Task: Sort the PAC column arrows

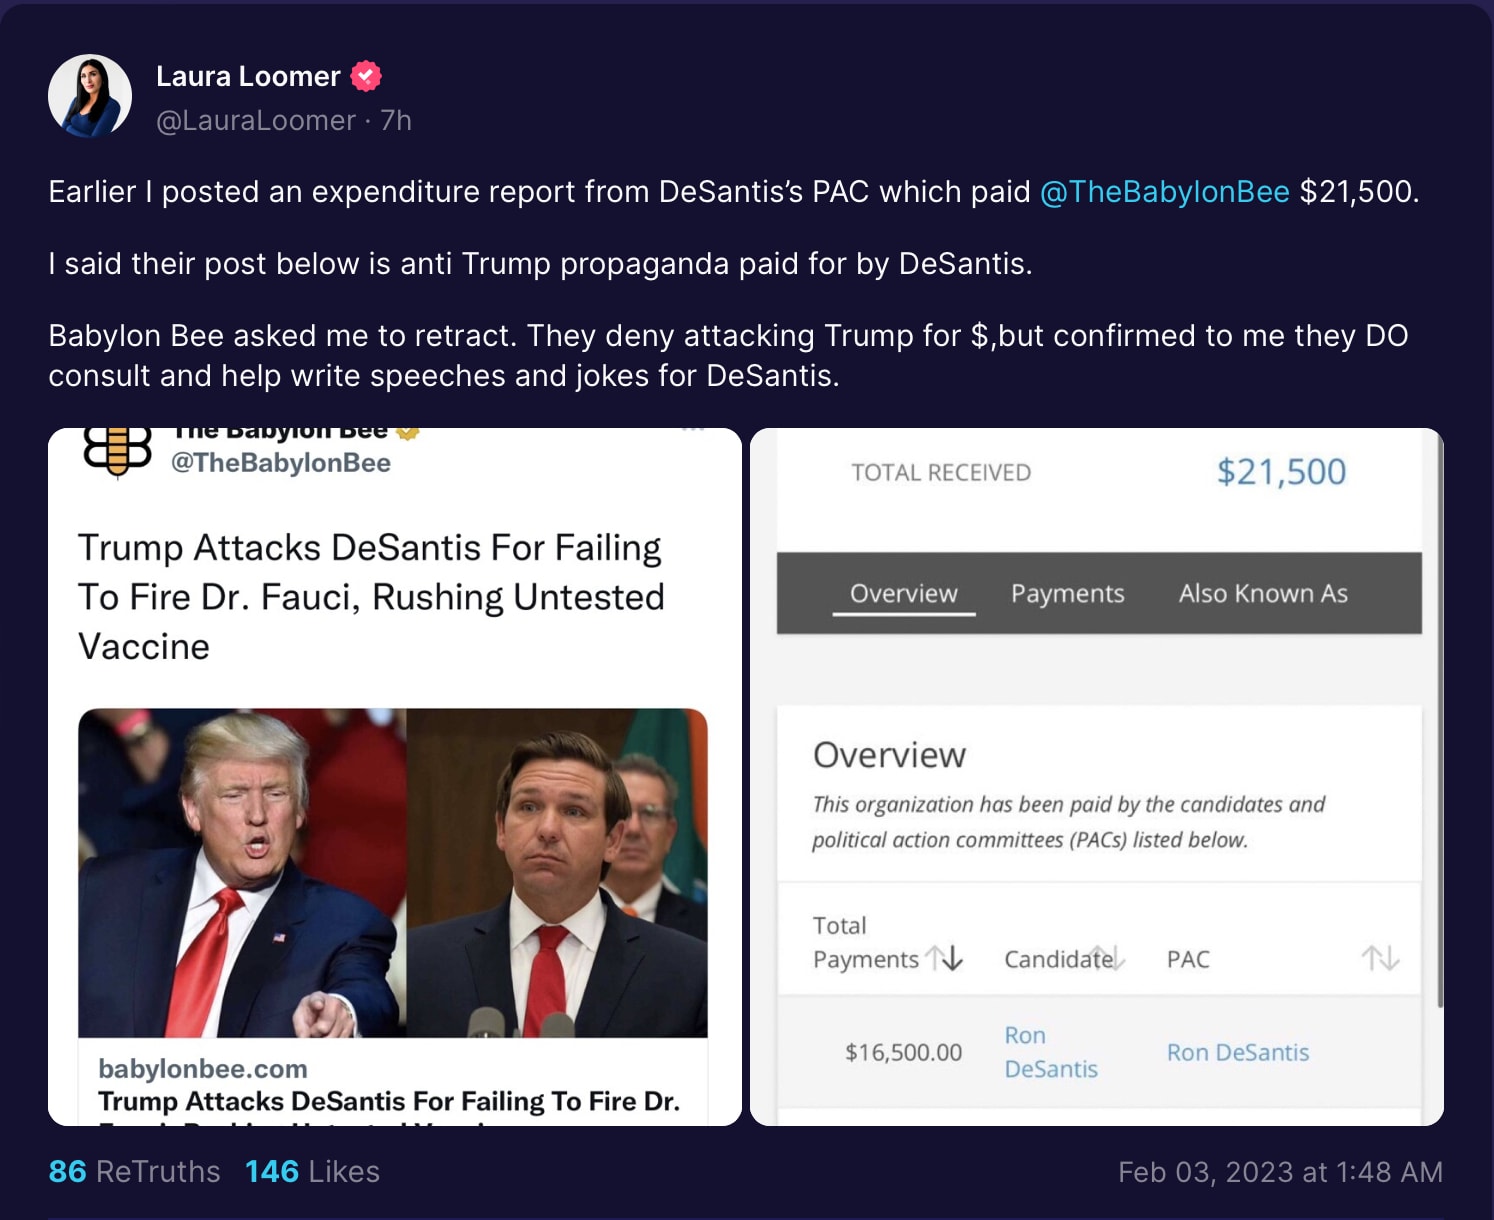Action: tap(1380, 958)
